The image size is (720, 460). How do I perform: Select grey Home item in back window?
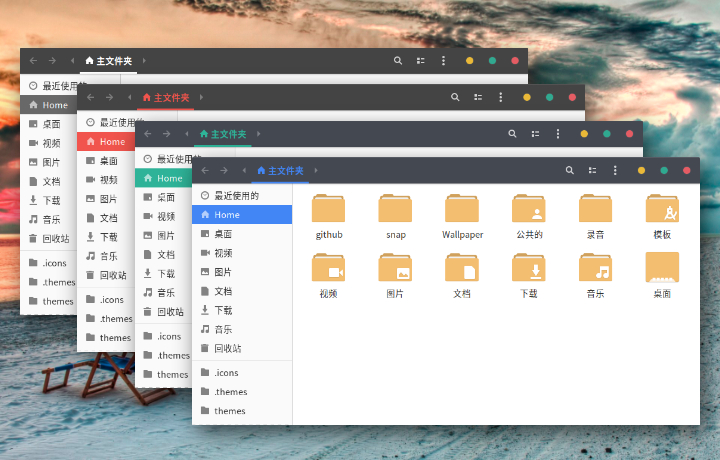pyautogui.click(x=49, y=105)
